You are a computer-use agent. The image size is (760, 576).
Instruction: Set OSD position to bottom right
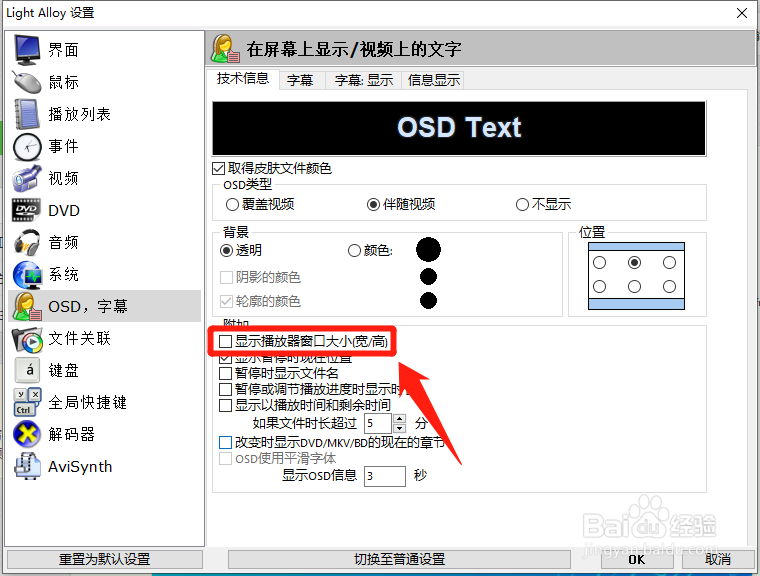pyautogui.click(x=669, y=287)
